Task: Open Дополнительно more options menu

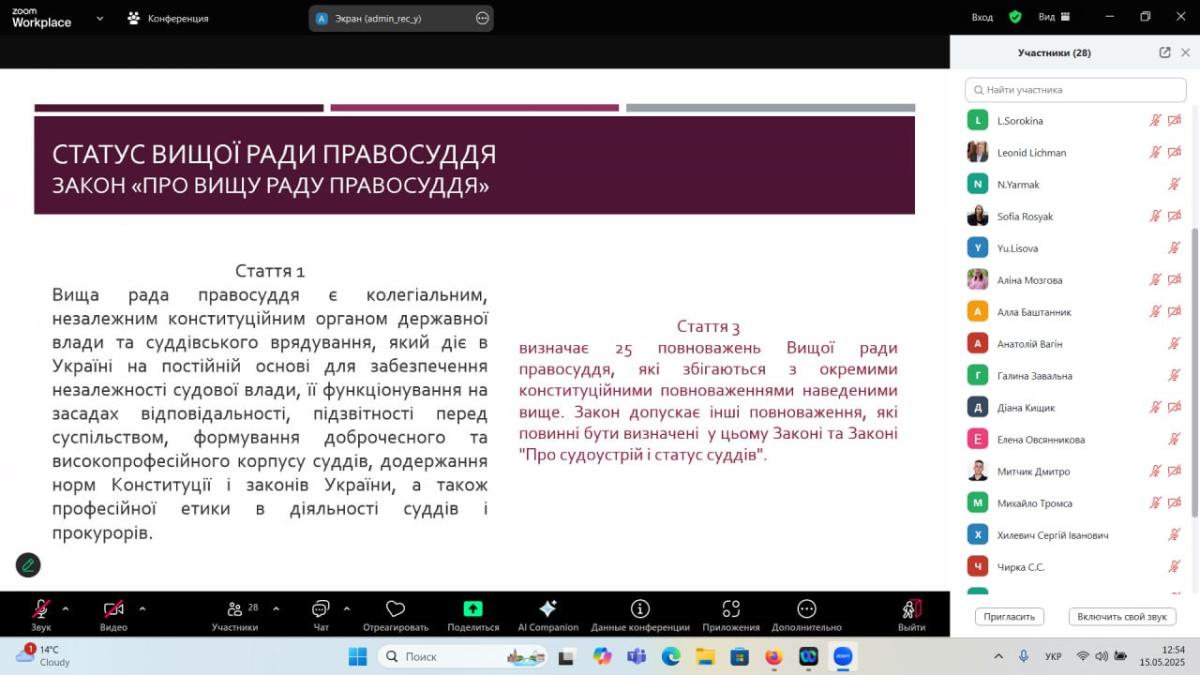Action: (807, 614)
